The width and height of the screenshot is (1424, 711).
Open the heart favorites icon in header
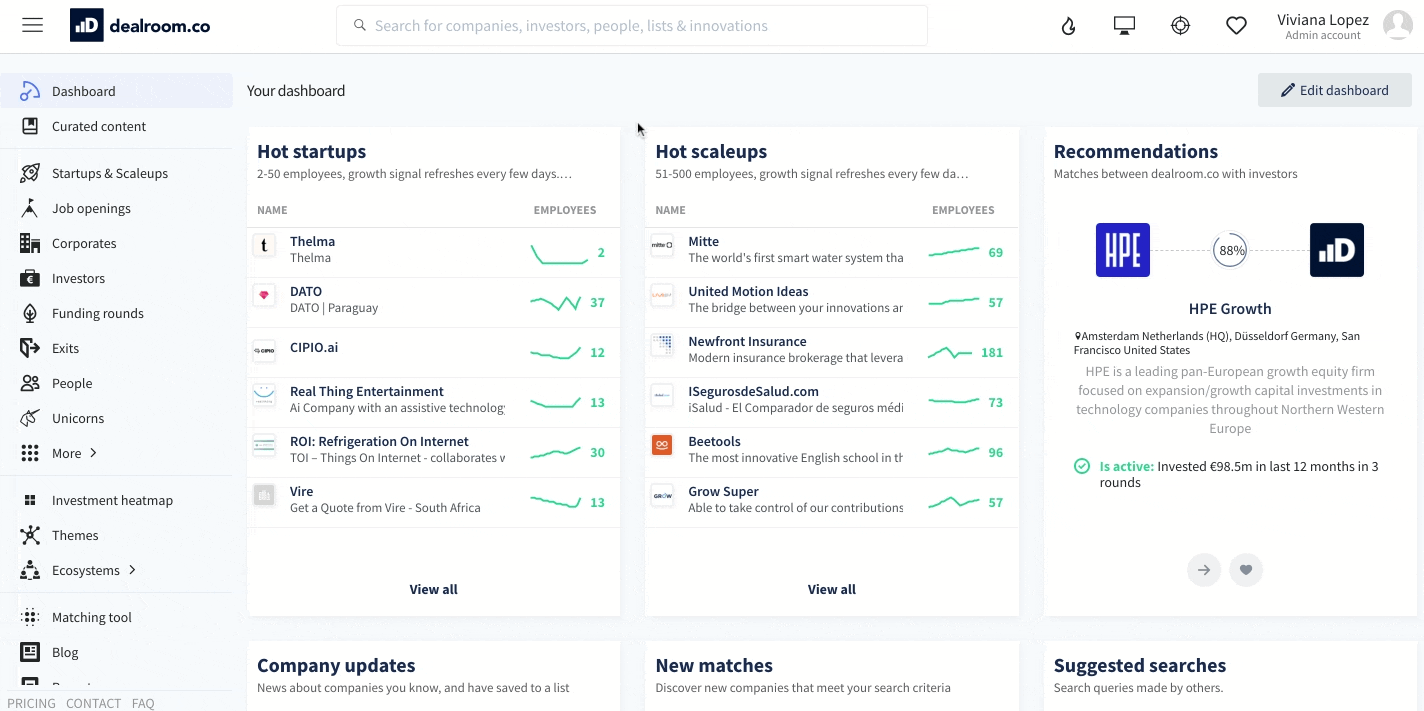(1237, 26)
